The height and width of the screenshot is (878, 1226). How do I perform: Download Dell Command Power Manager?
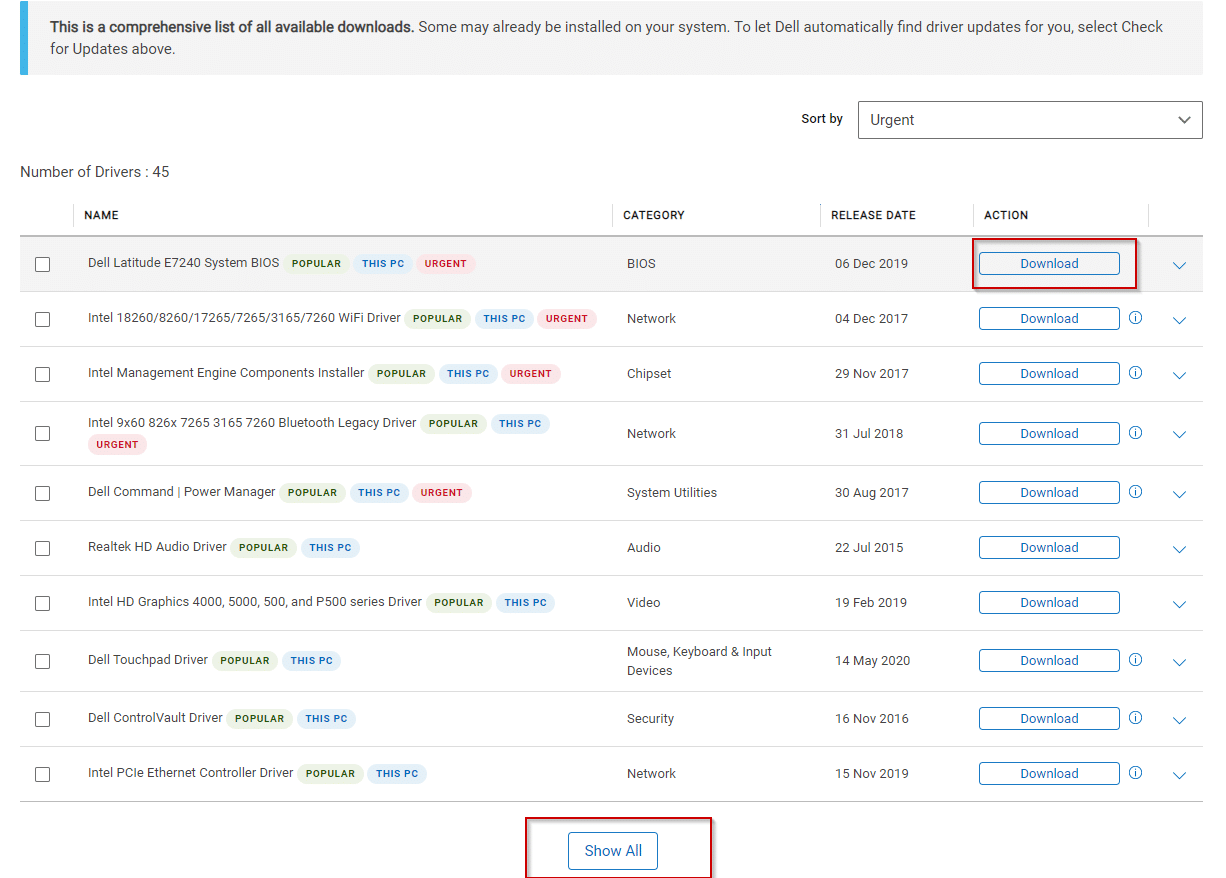(x=1049, y=492)
